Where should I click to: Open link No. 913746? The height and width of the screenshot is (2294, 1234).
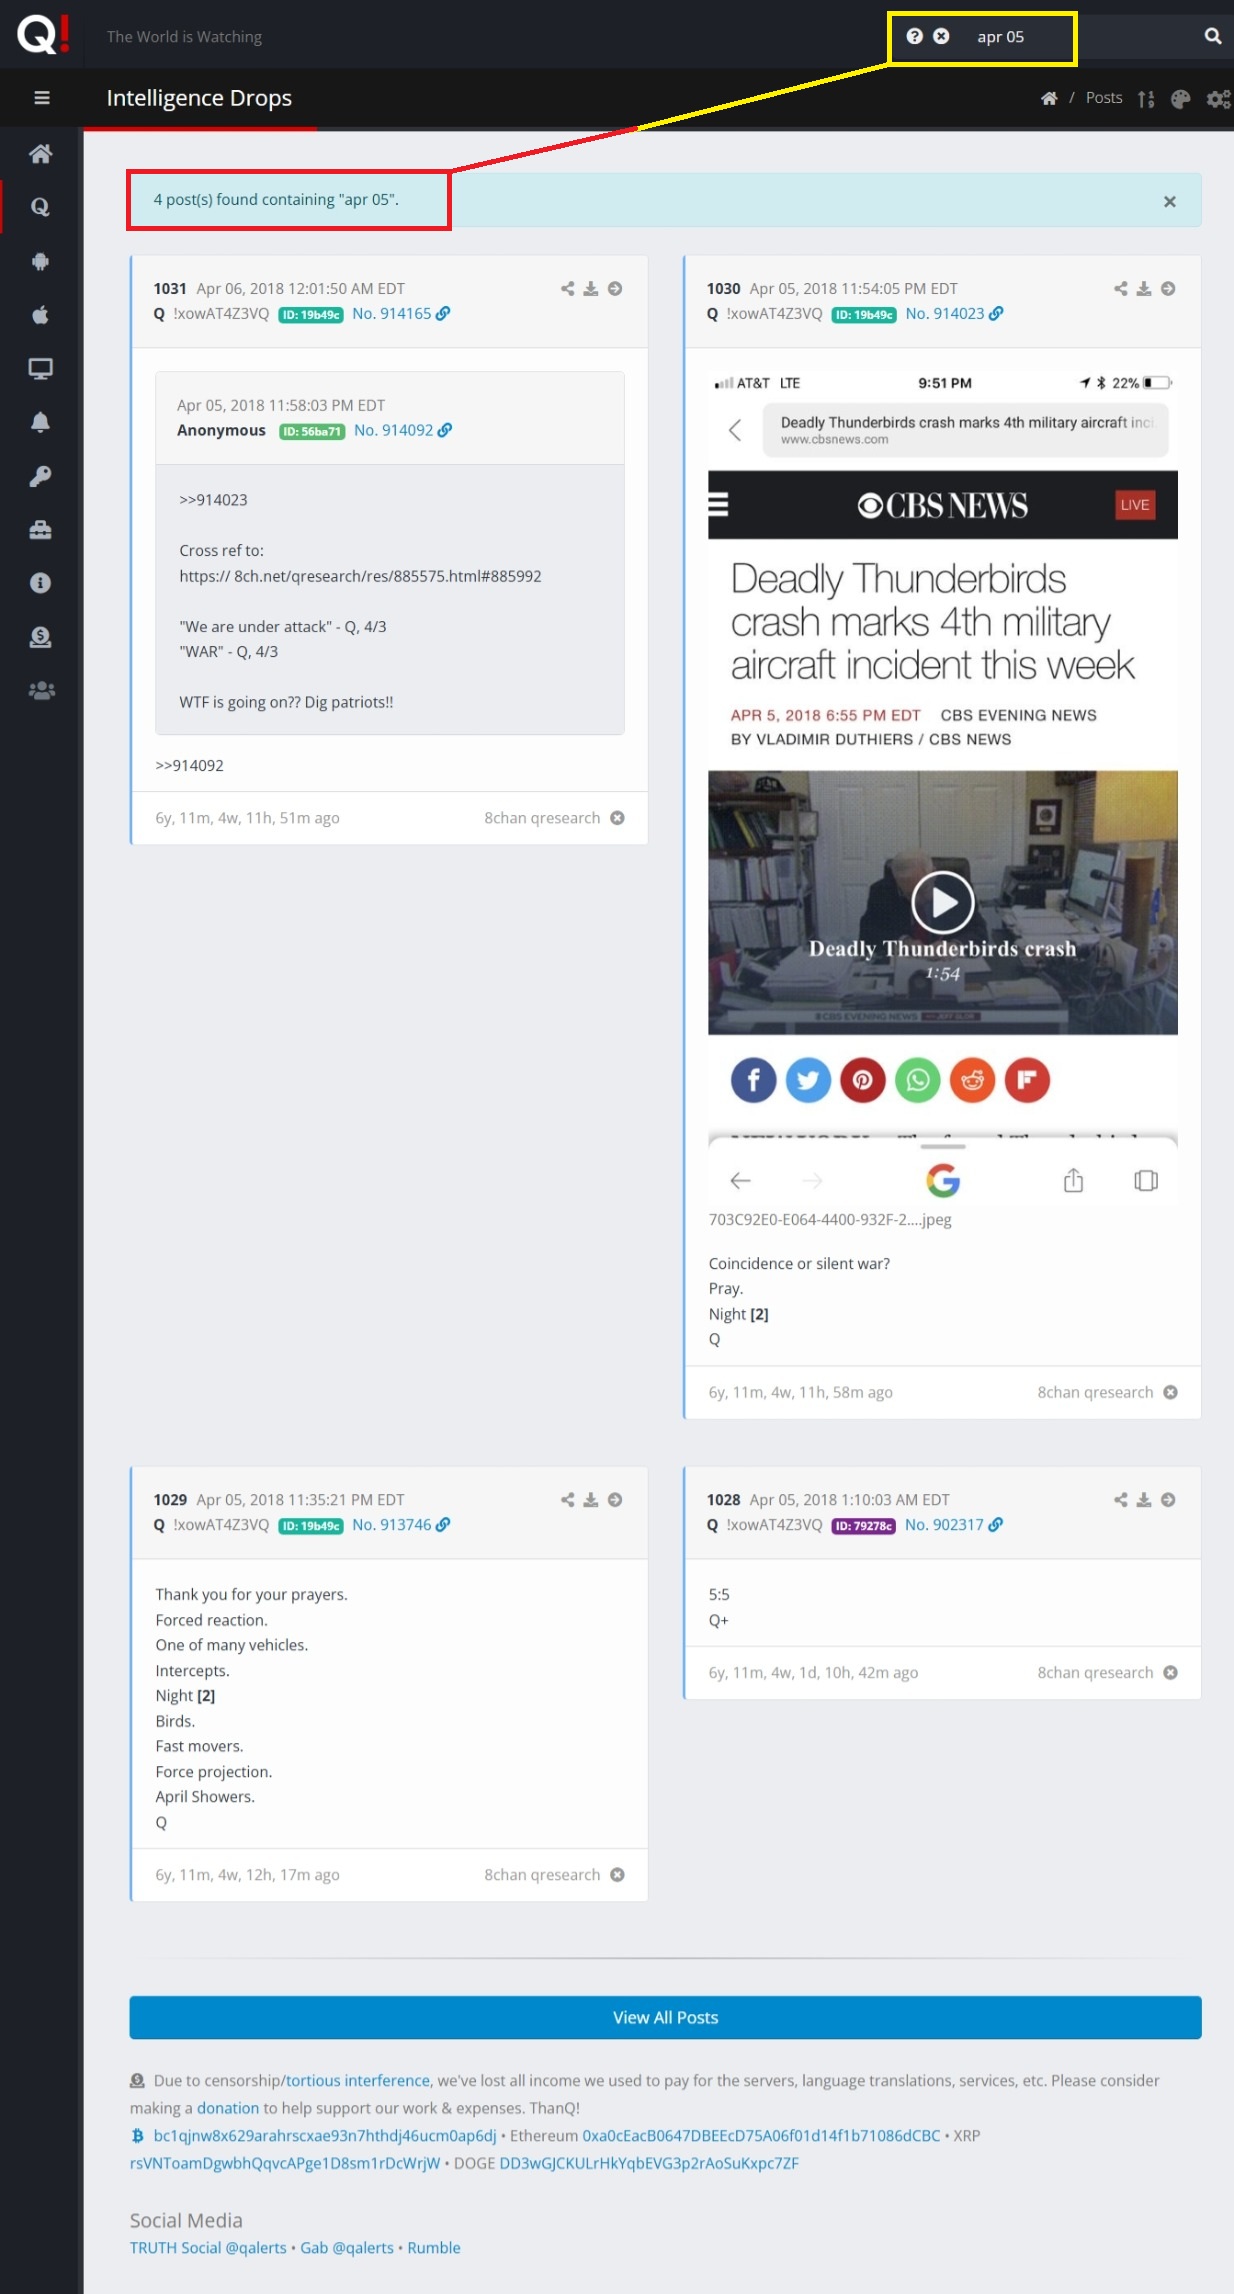coord(401,1525)
